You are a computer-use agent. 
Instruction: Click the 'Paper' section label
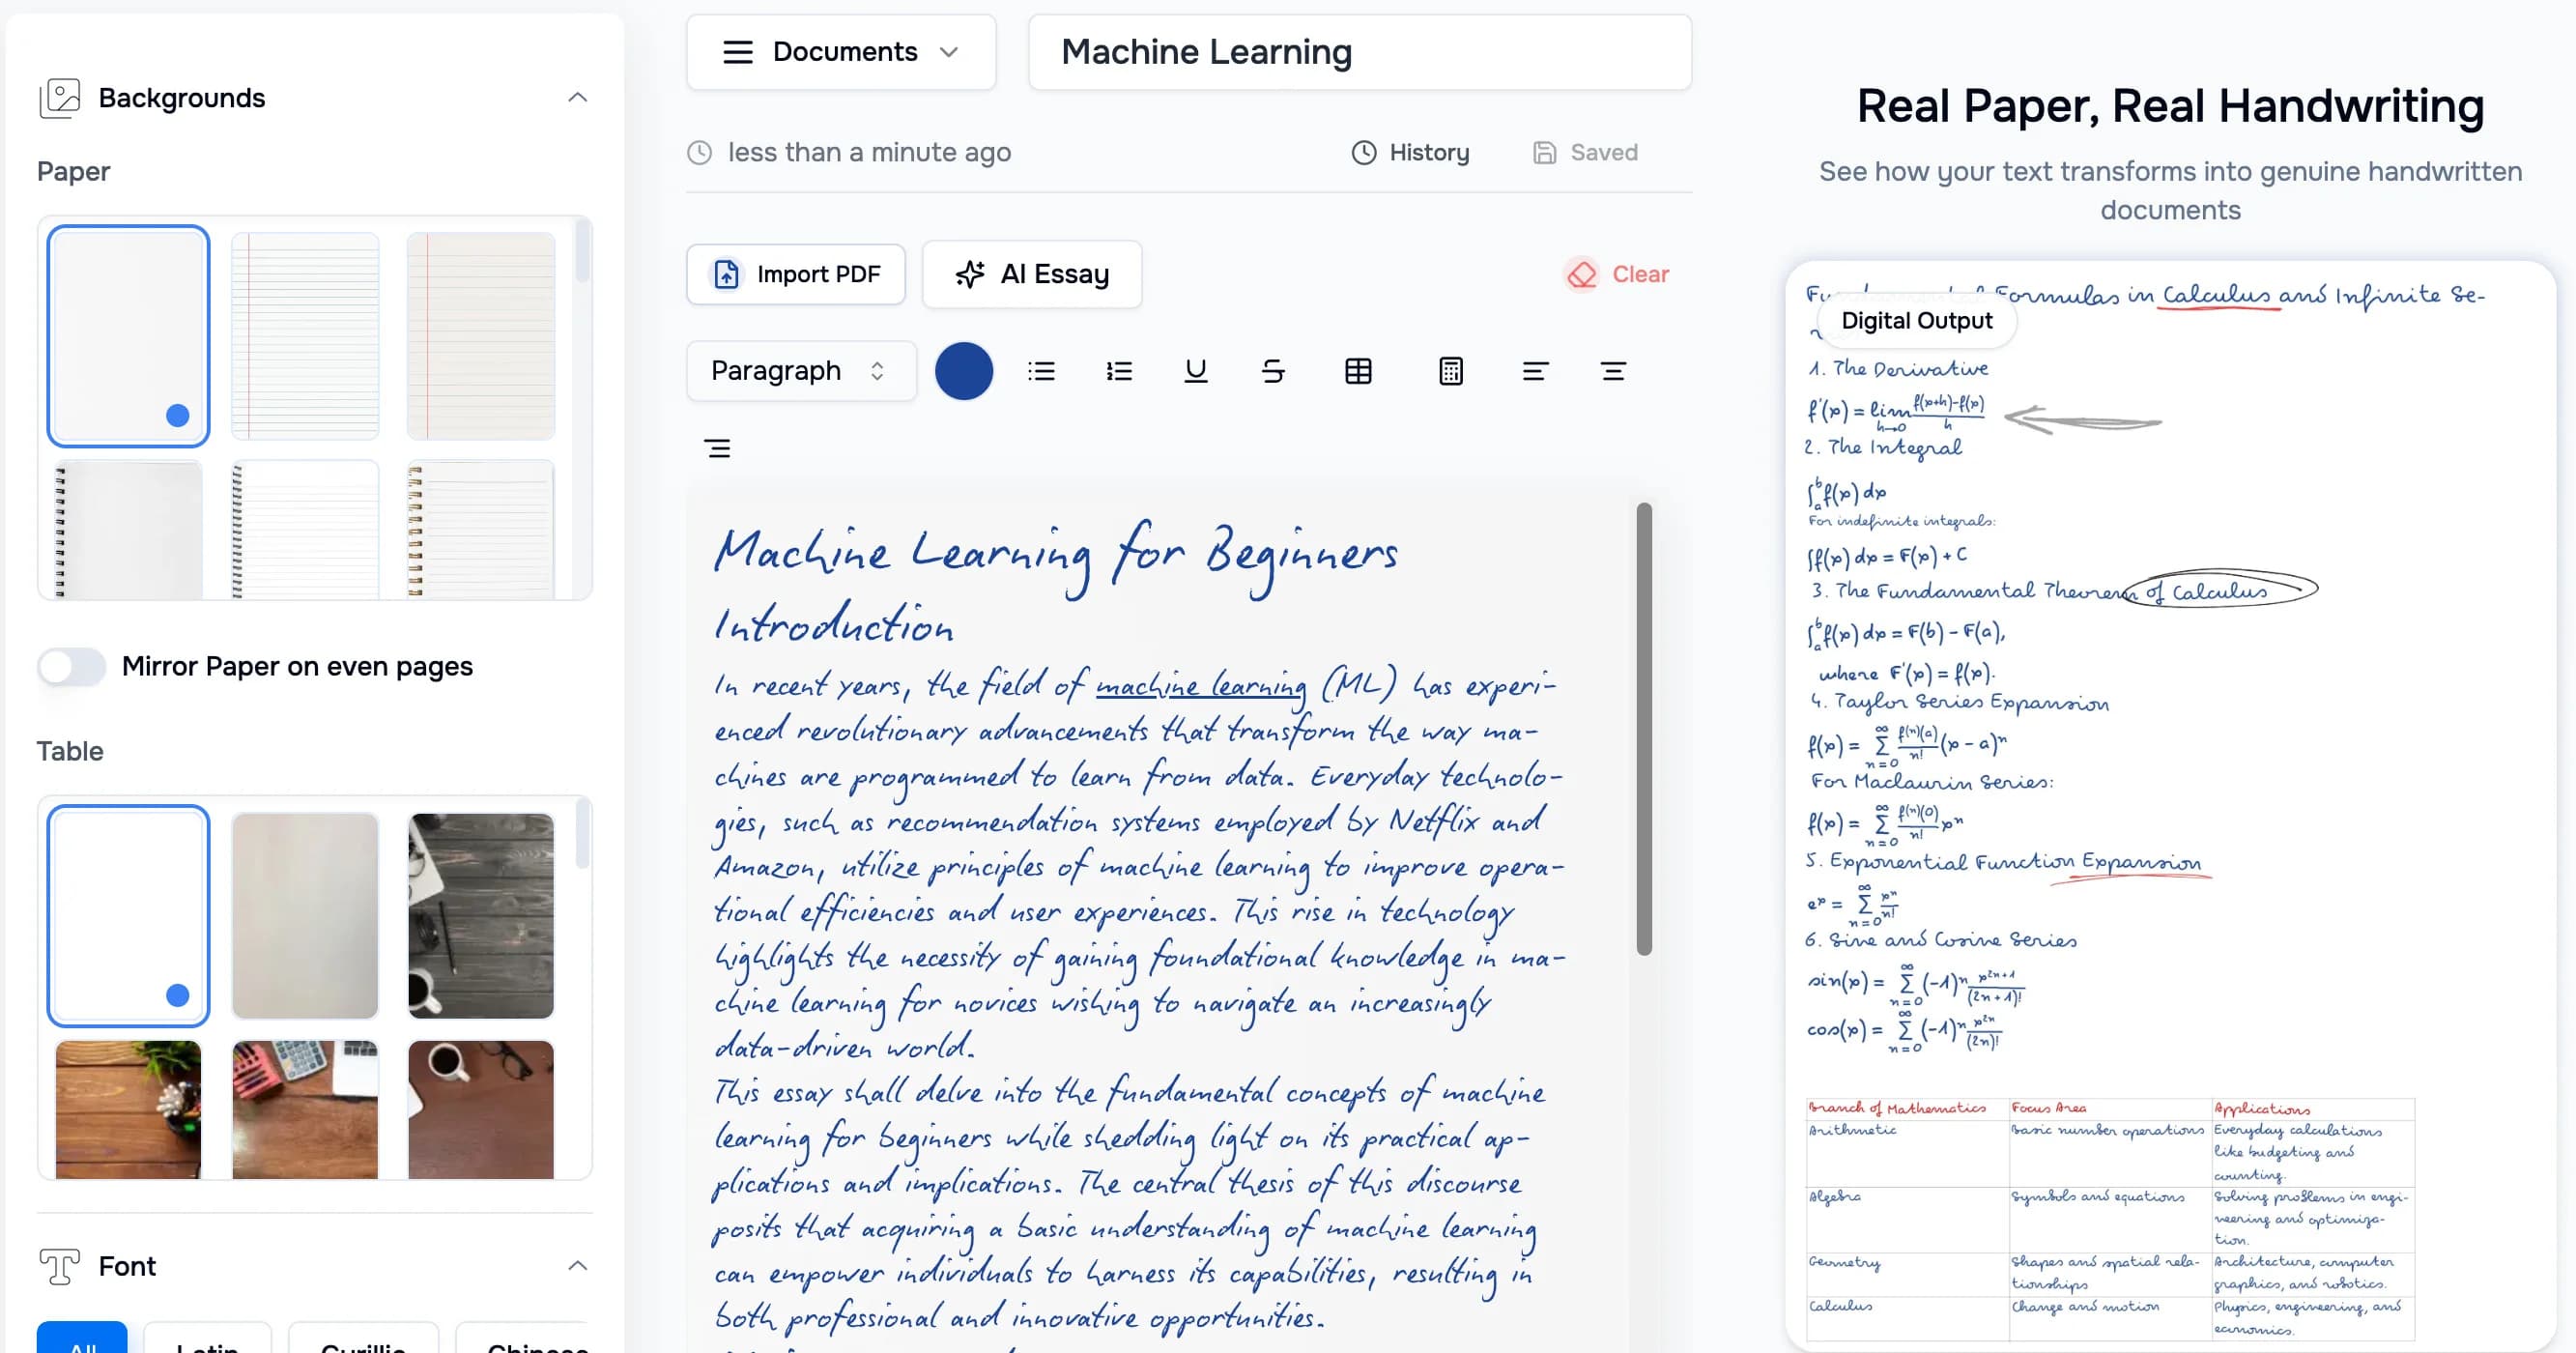pos(73,172)
